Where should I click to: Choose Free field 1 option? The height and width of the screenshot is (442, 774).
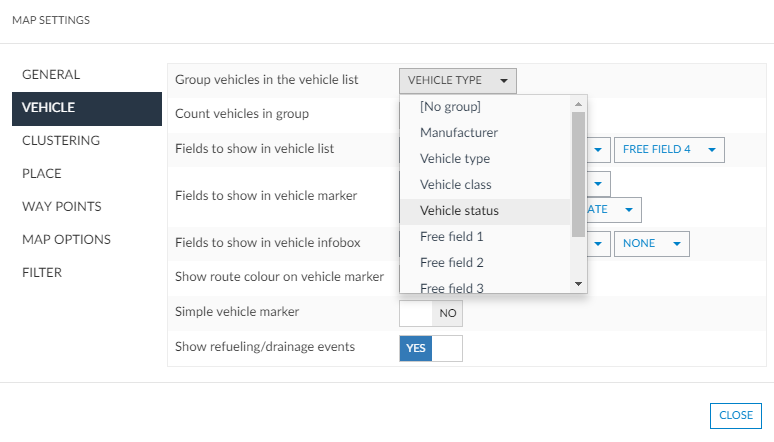point(452,237)
